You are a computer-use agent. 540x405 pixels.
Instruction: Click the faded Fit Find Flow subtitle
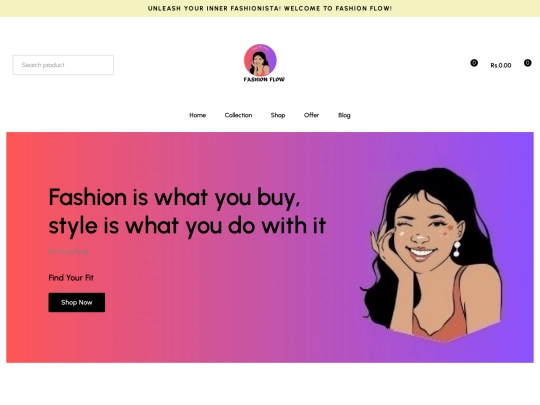coord(68,252)
